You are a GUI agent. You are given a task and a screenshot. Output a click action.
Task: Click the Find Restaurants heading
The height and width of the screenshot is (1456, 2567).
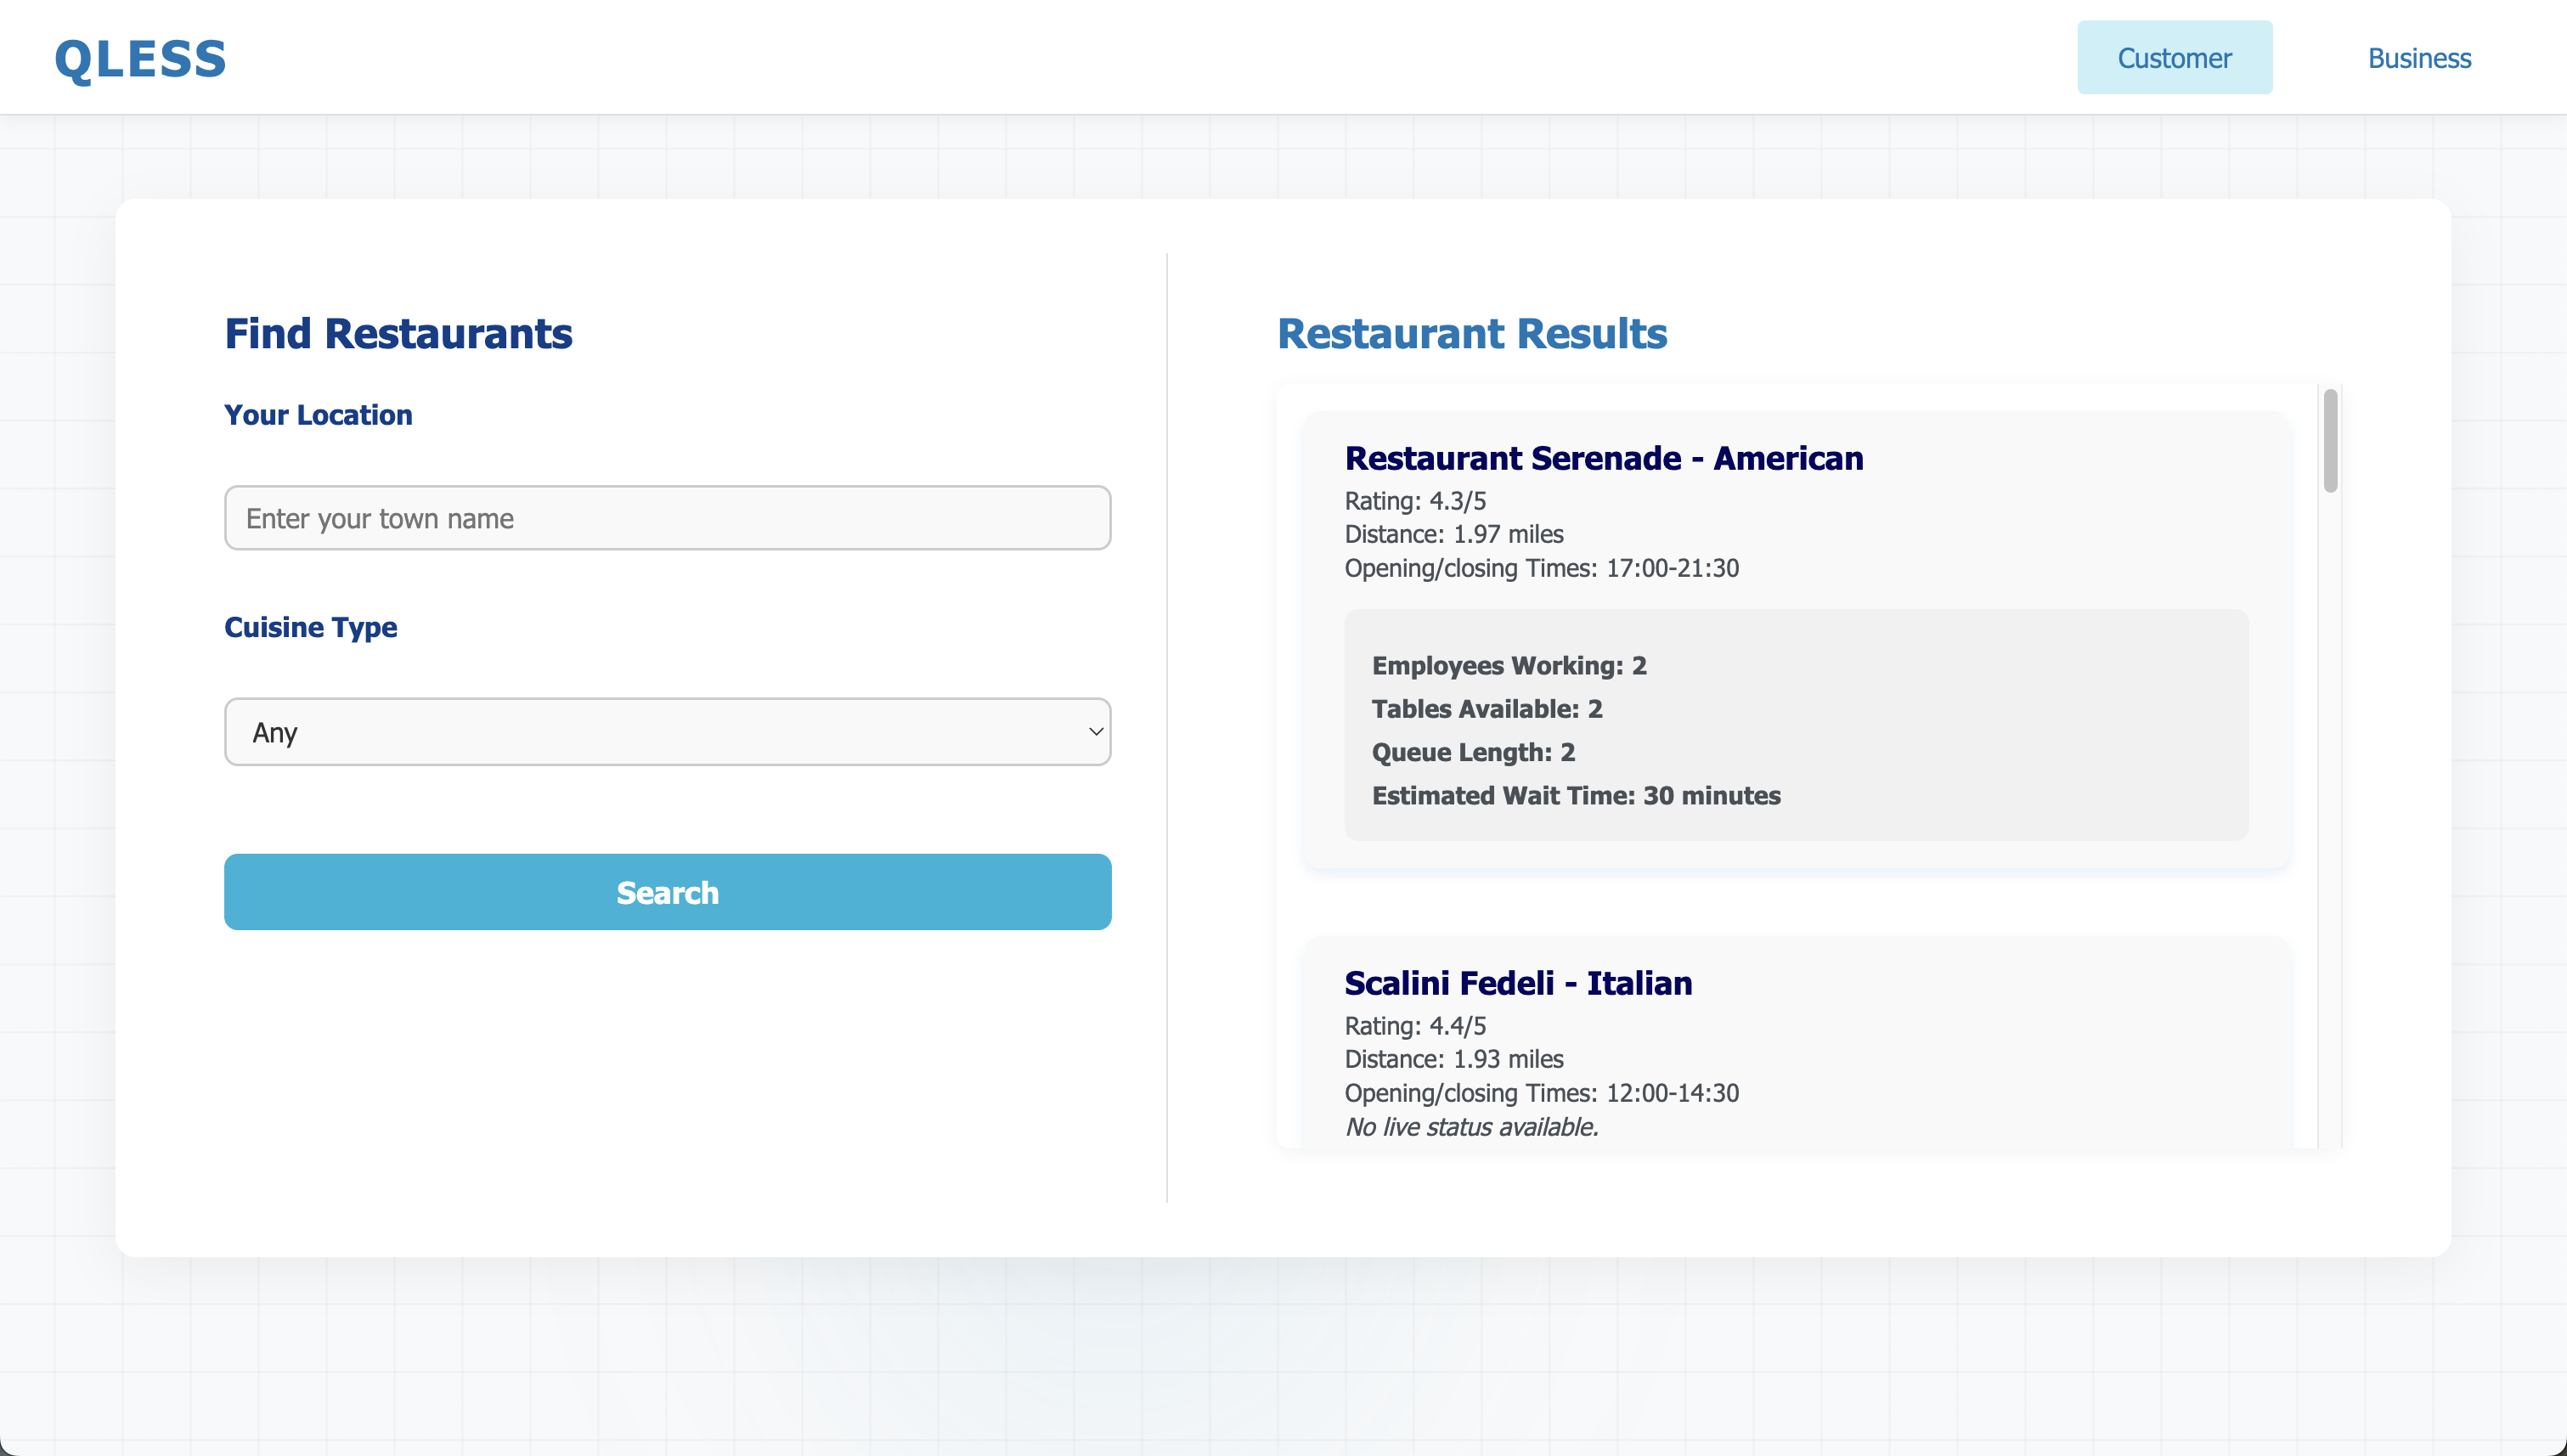click(398, 334)
